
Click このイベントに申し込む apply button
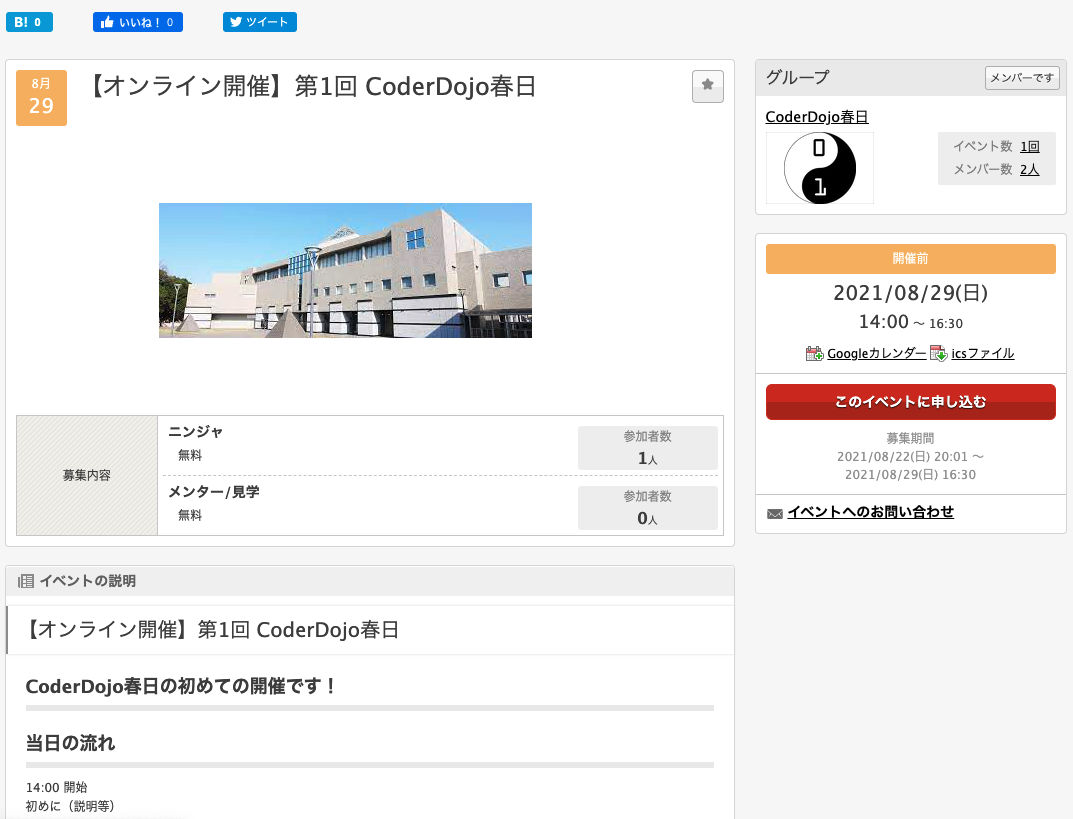(x=910, y=402)
